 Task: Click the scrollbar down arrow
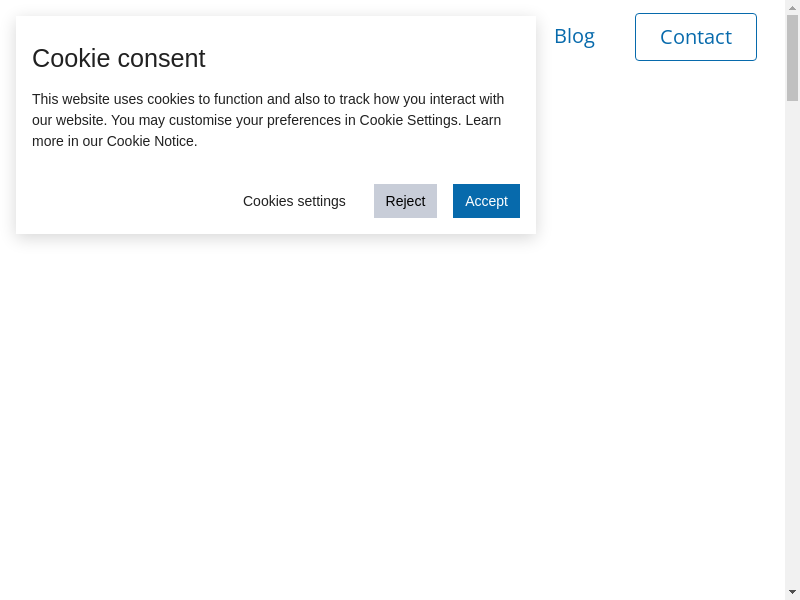[792, 592]
